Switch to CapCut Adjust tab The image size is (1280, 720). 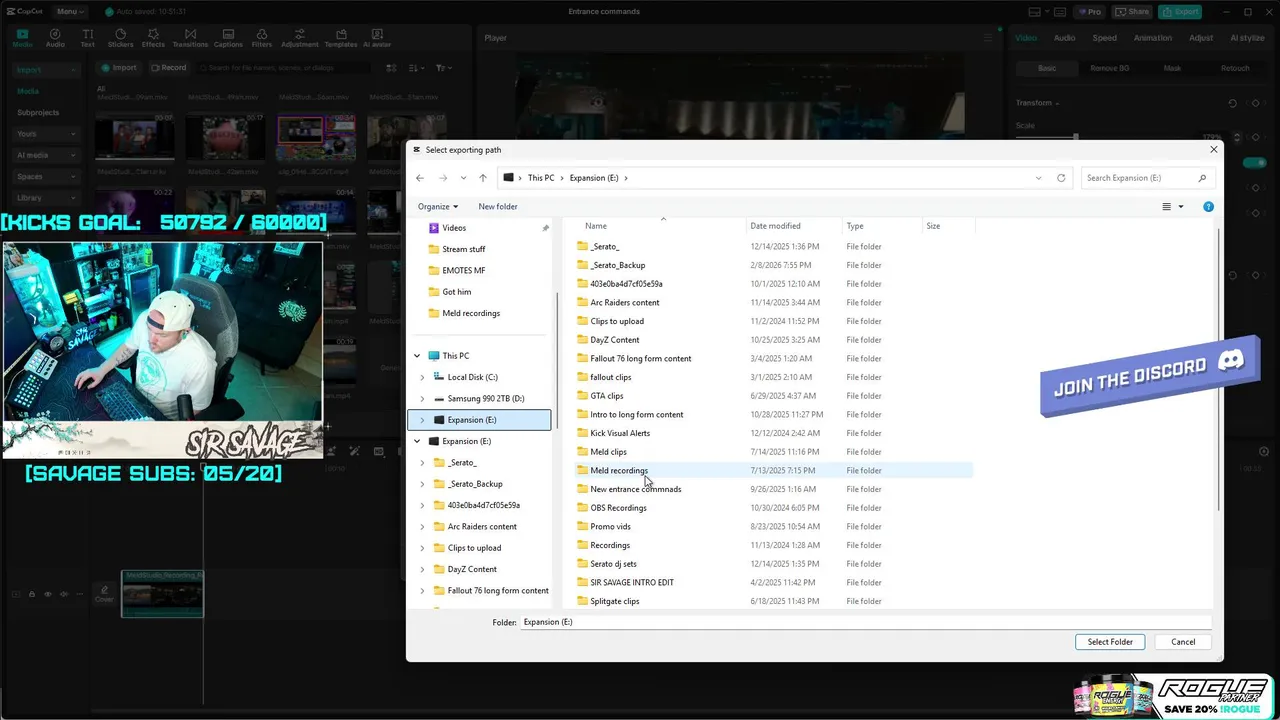(1201, 38)
